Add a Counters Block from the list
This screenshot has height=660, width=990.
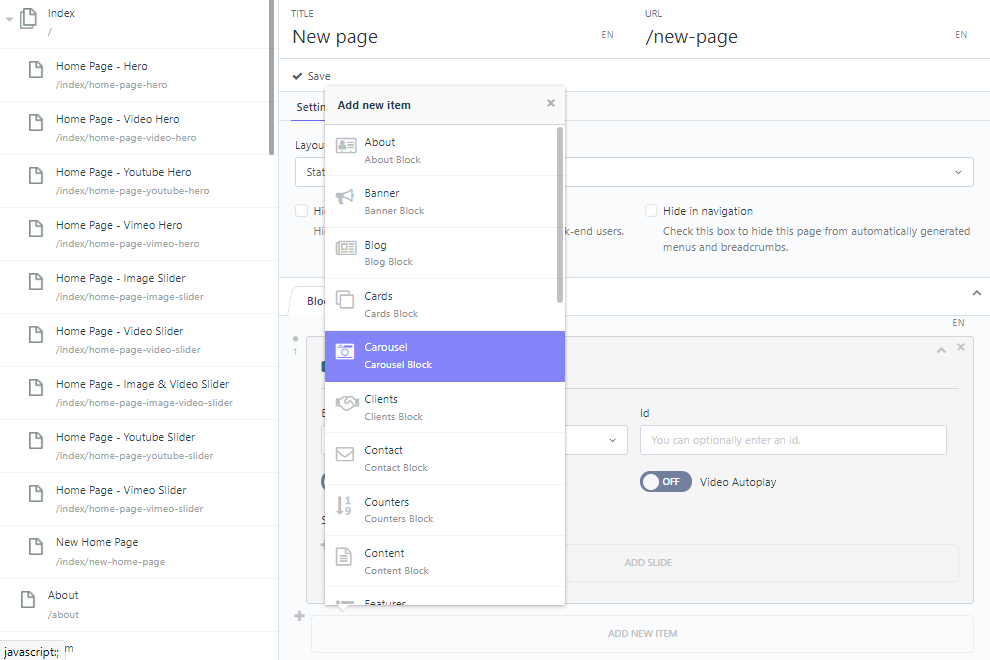point(444,510)
